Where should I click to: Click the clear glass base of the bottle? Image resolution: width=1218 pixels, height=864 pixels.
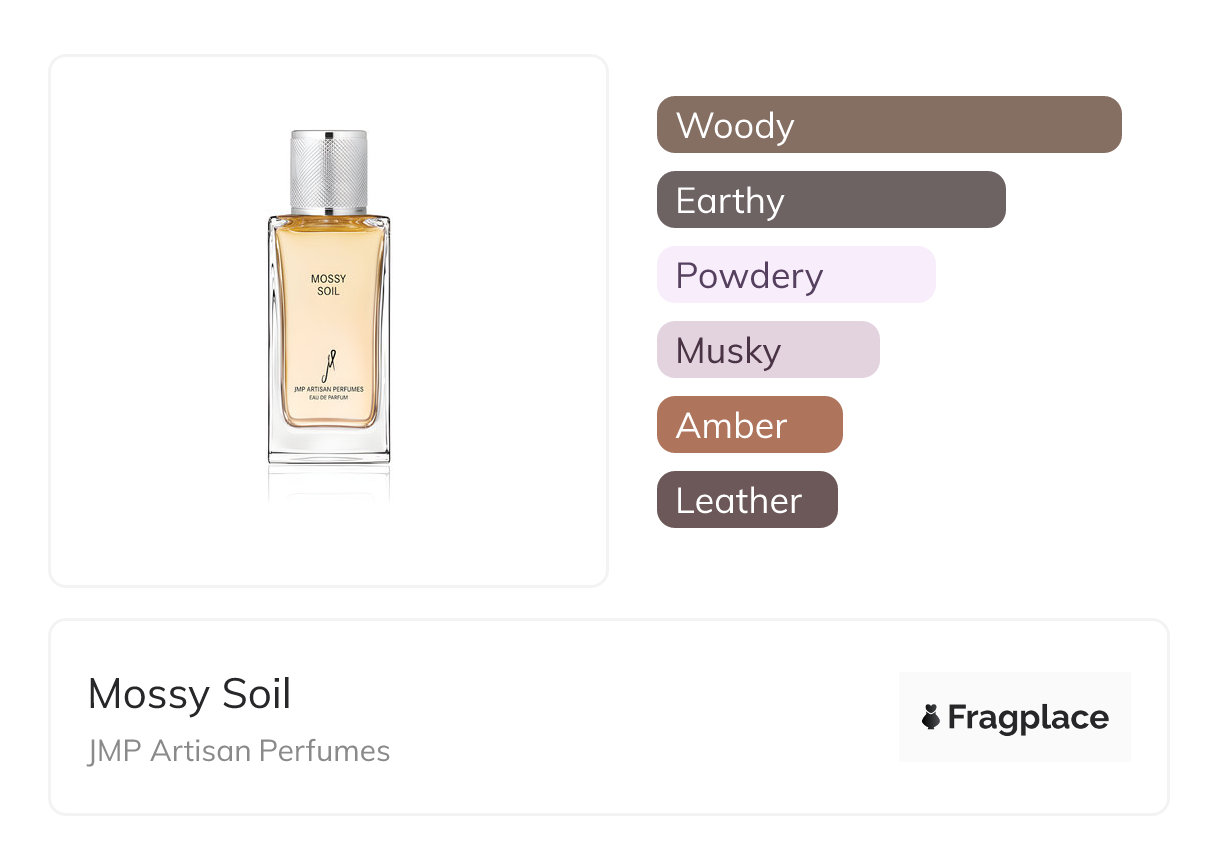328,446
